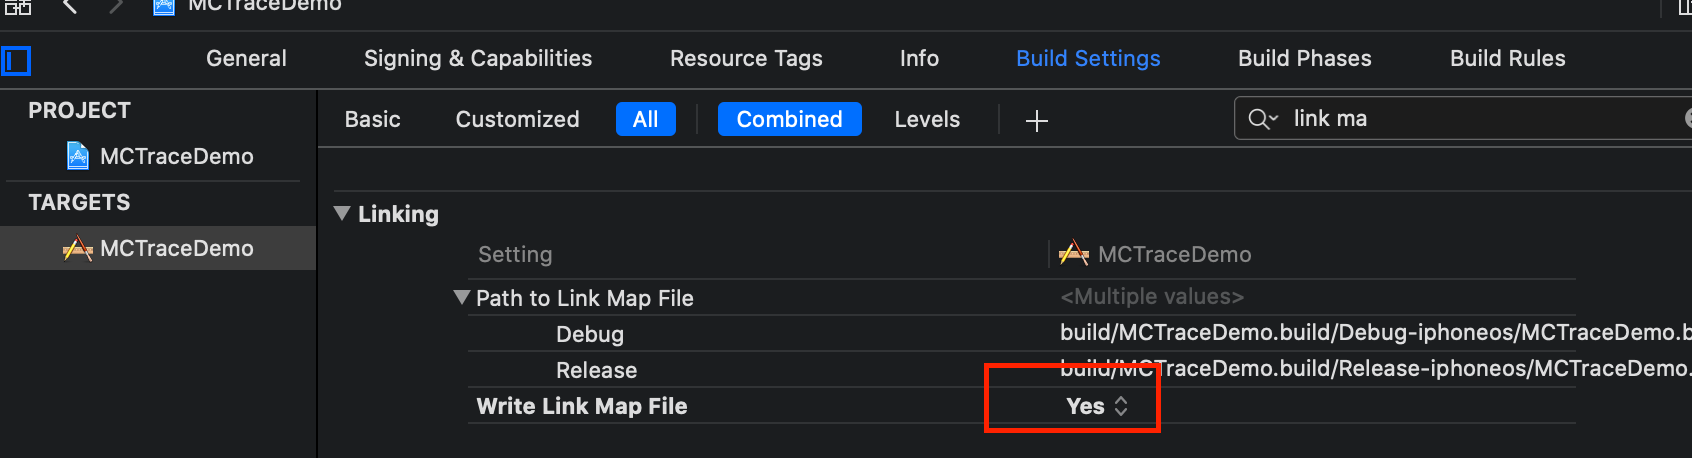Toggle the navigator sidebar panel icon

point(16,61)
